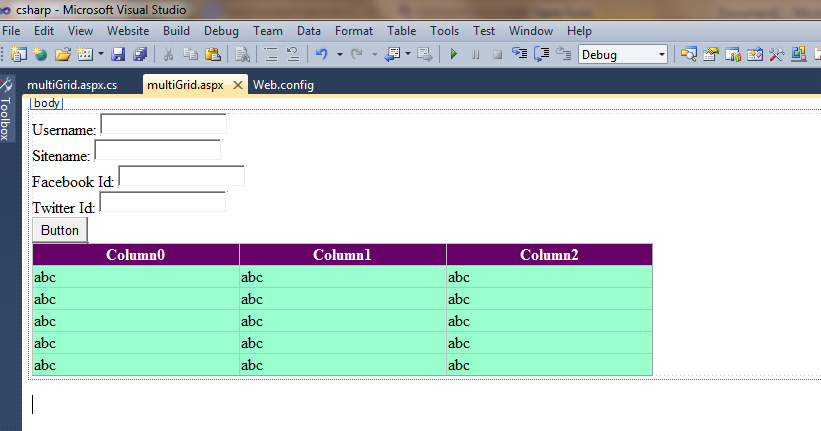Screen dimensions: 821x431
Task: Click the Navigate Backward icon
Action: coord(393,54)
